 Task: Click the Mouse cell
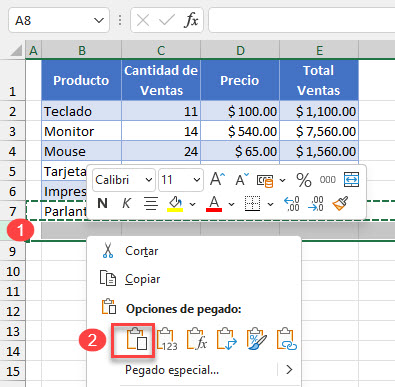click(x=82, y=151)
